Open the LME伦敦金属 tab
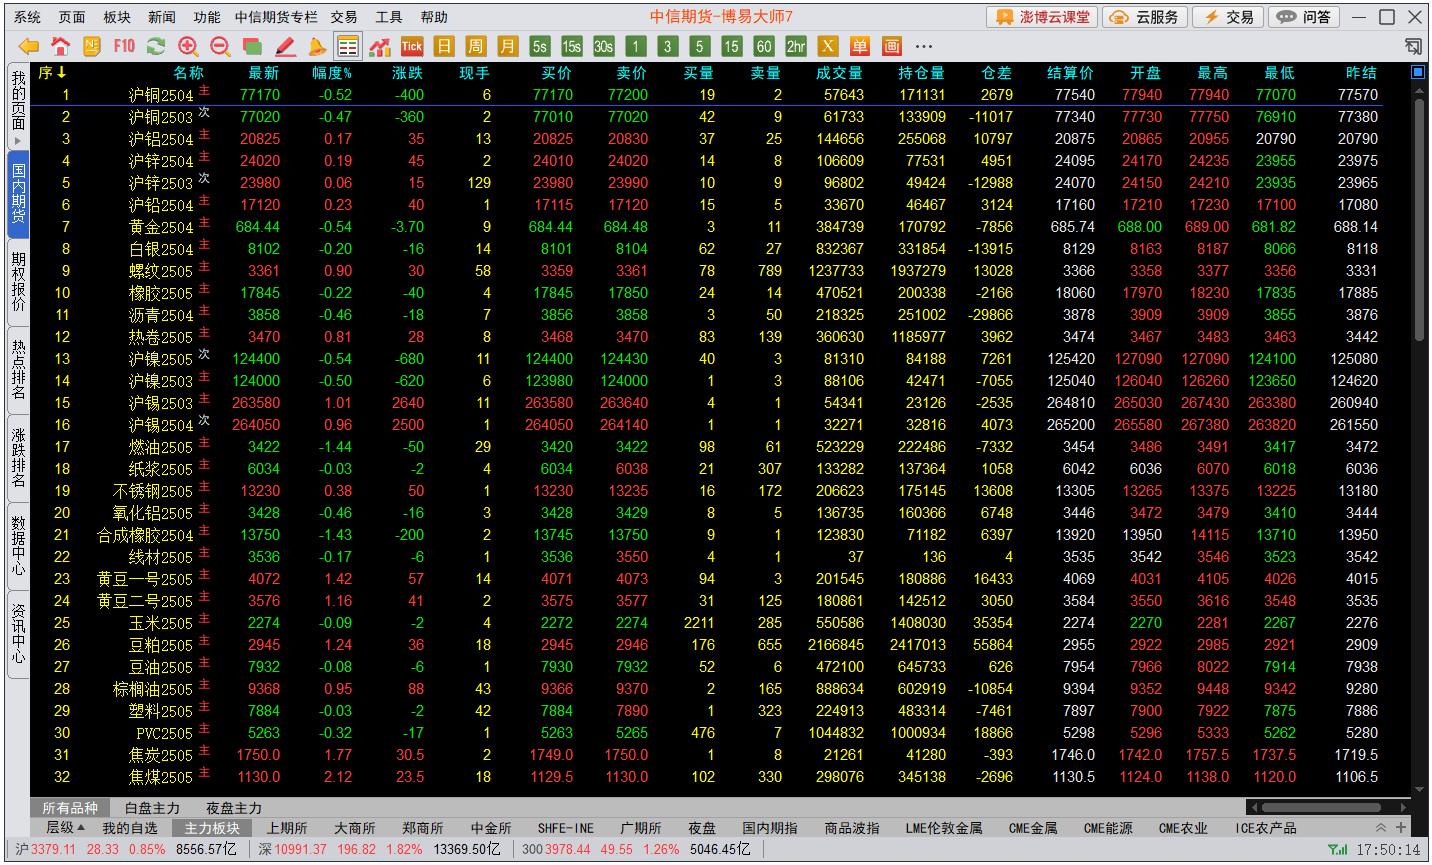The width and height of the screenshot is (1432, 865). [944, 828]
